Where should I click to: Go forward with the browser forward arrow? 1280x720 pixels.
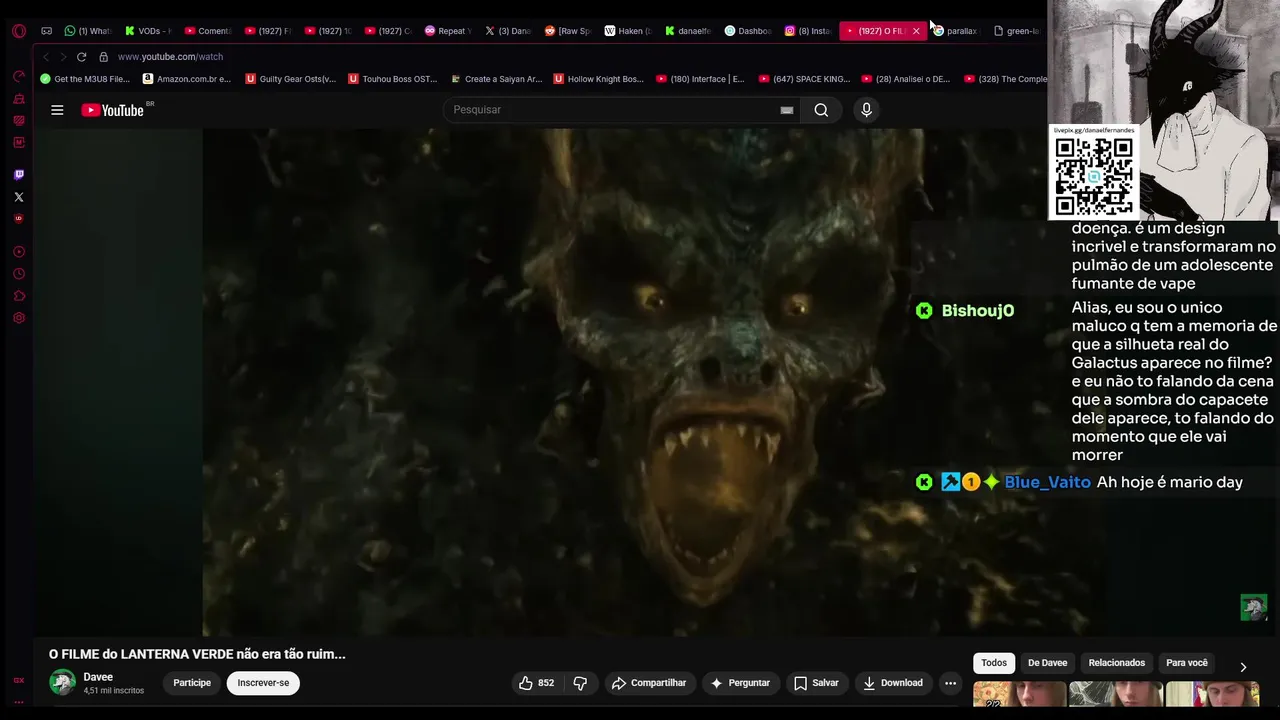pyautogui.click(x=62, y=57)
